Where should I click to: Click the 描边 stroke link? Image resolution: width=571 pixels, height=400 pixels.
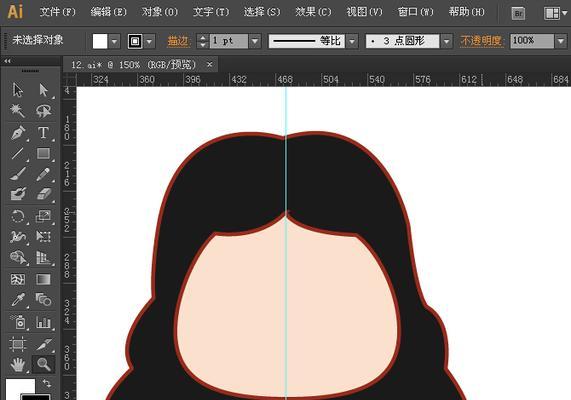[x=178, y=41]
